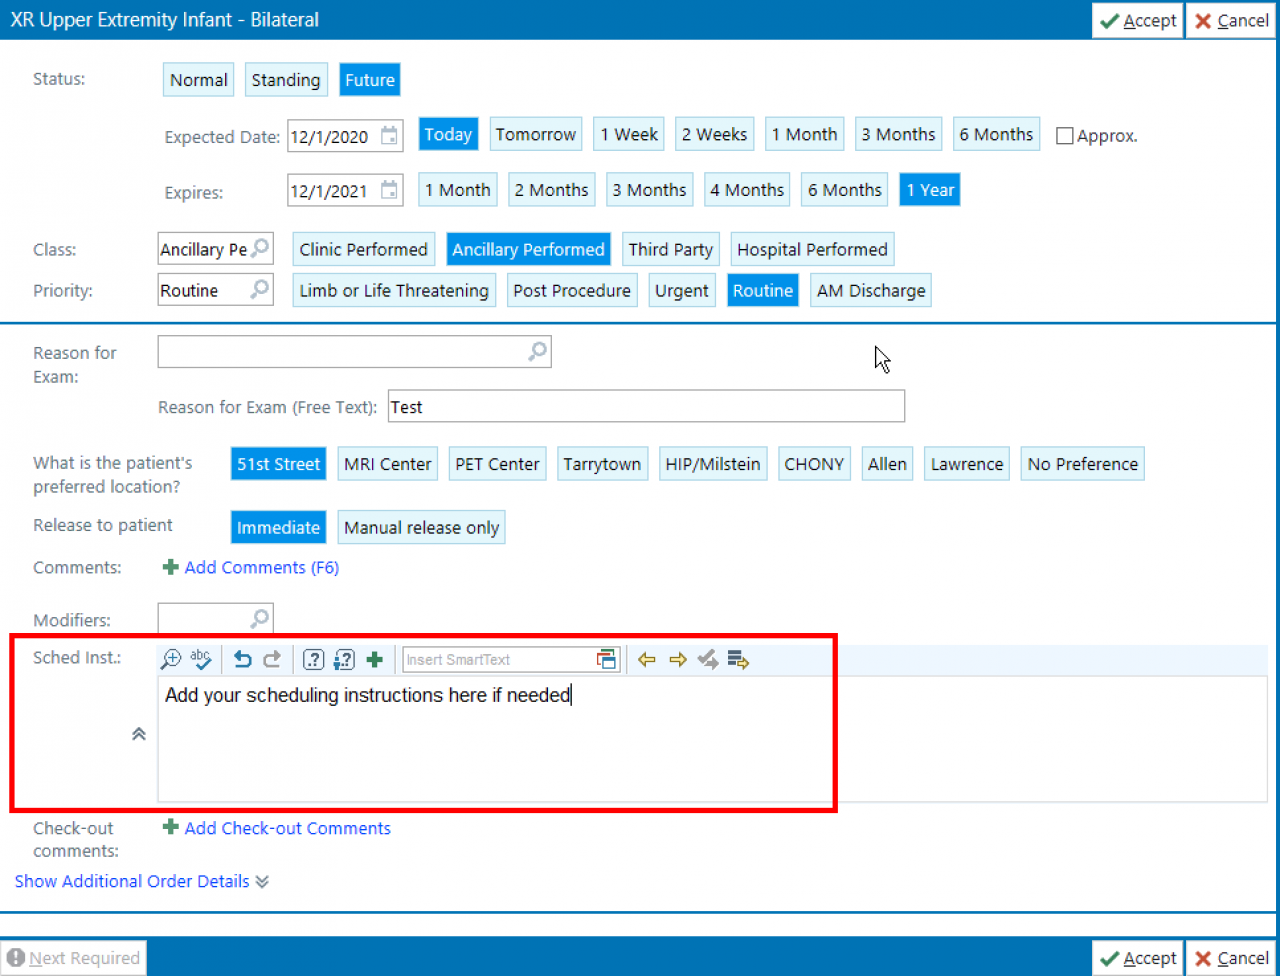Screen dimensions: 1280x976
Task: Open the Insert SmartText dropdown
Action: (606, 659)
